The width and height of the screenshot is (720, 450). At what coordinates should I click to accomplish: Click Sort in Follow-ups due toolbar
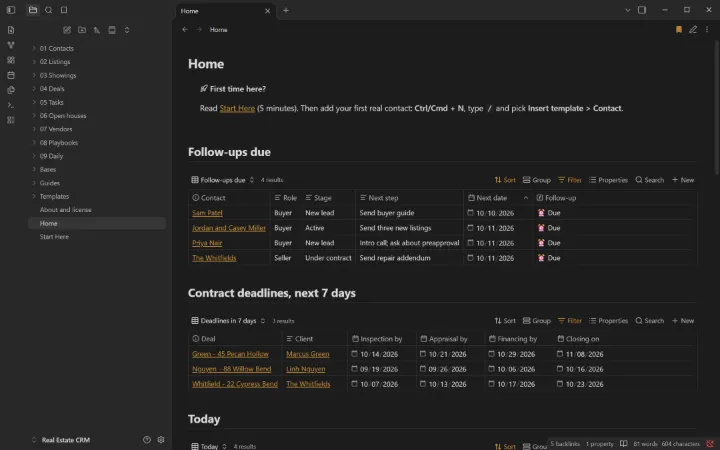coord(505,180)
